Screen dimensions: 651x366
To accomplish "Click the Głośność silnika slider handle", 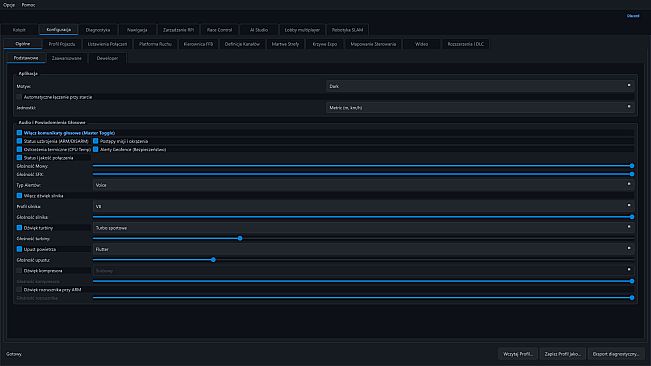I will click(x=631, y=217).
